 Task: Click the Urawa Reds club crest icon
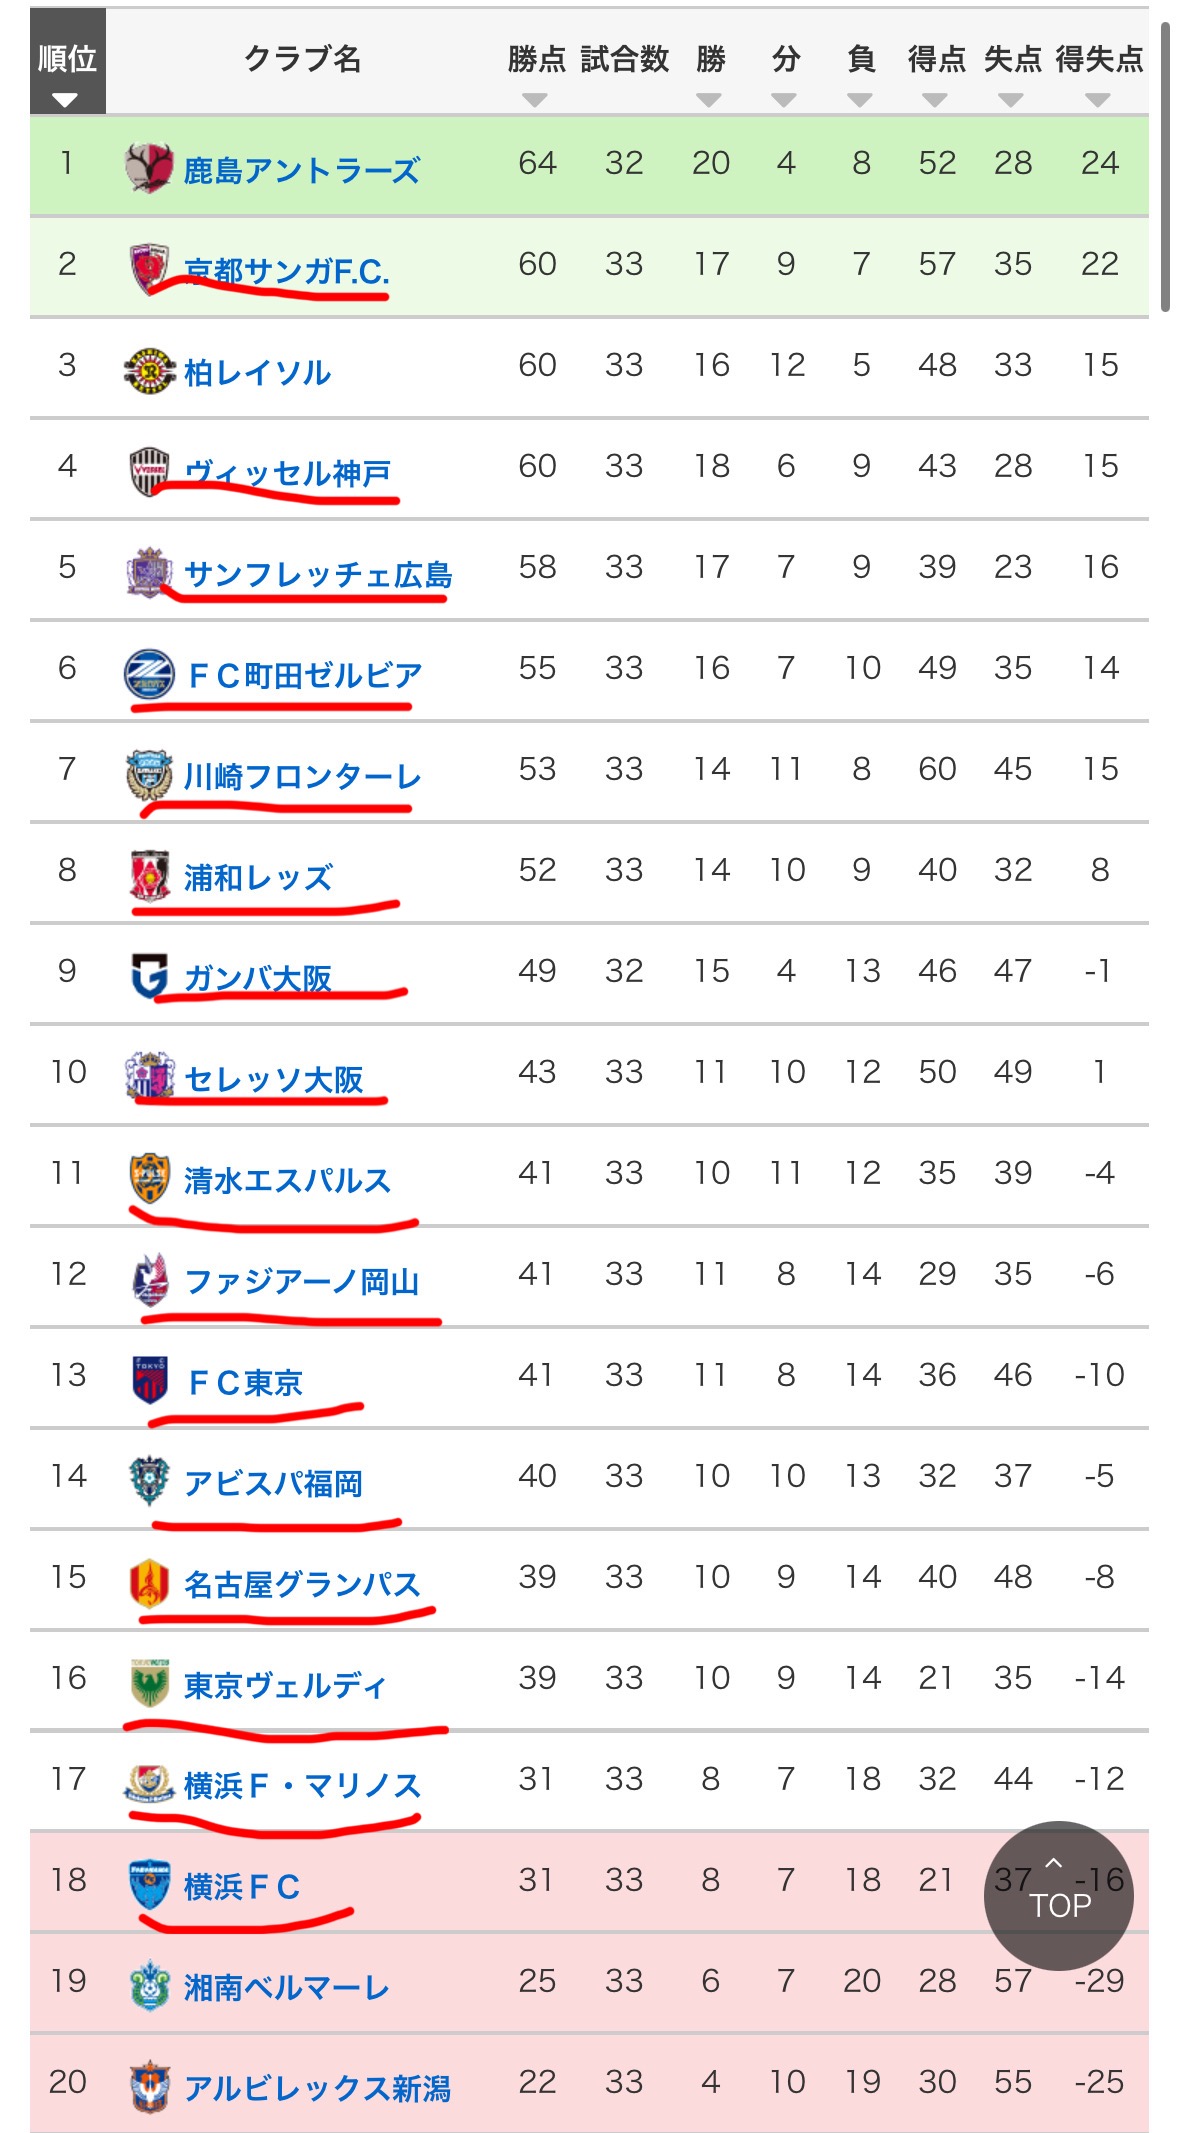tap(149, 875)
